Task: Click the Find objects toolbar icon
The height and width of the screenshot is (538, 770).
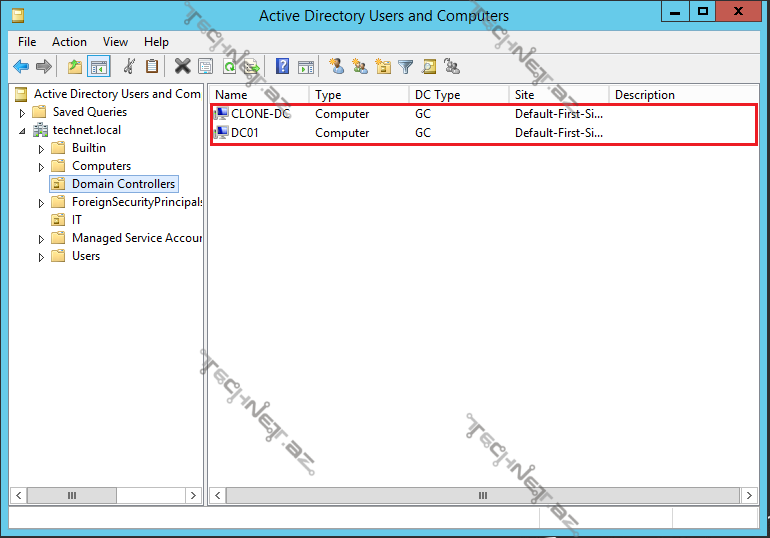Action: click(x=429, y=67)
